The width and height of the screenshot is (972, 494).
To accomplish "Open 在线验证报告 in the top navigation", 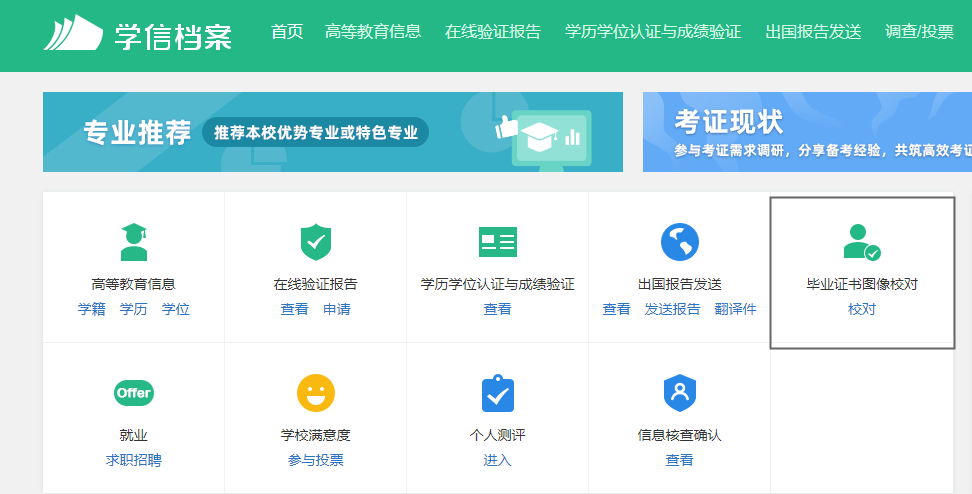I will click(x=492, y=32).
